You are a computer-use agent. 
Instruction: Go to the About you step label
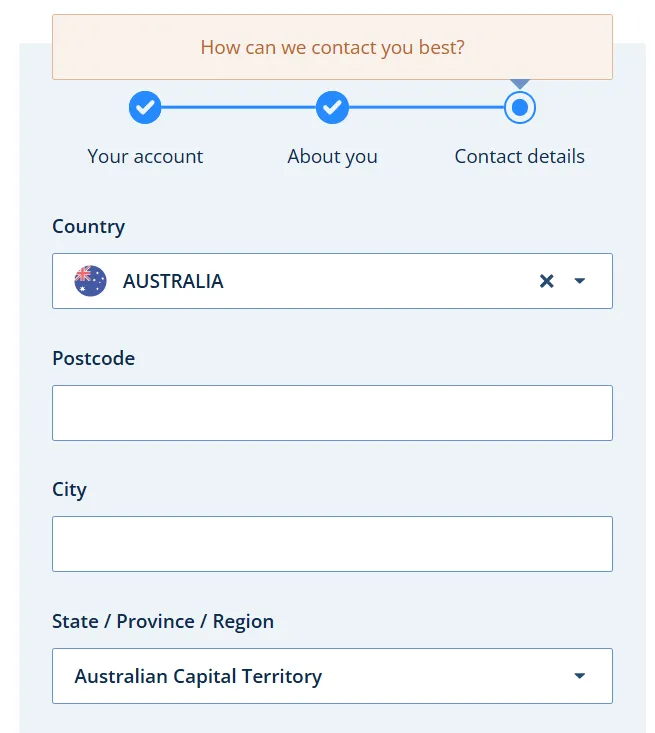[x=332, y=157]
